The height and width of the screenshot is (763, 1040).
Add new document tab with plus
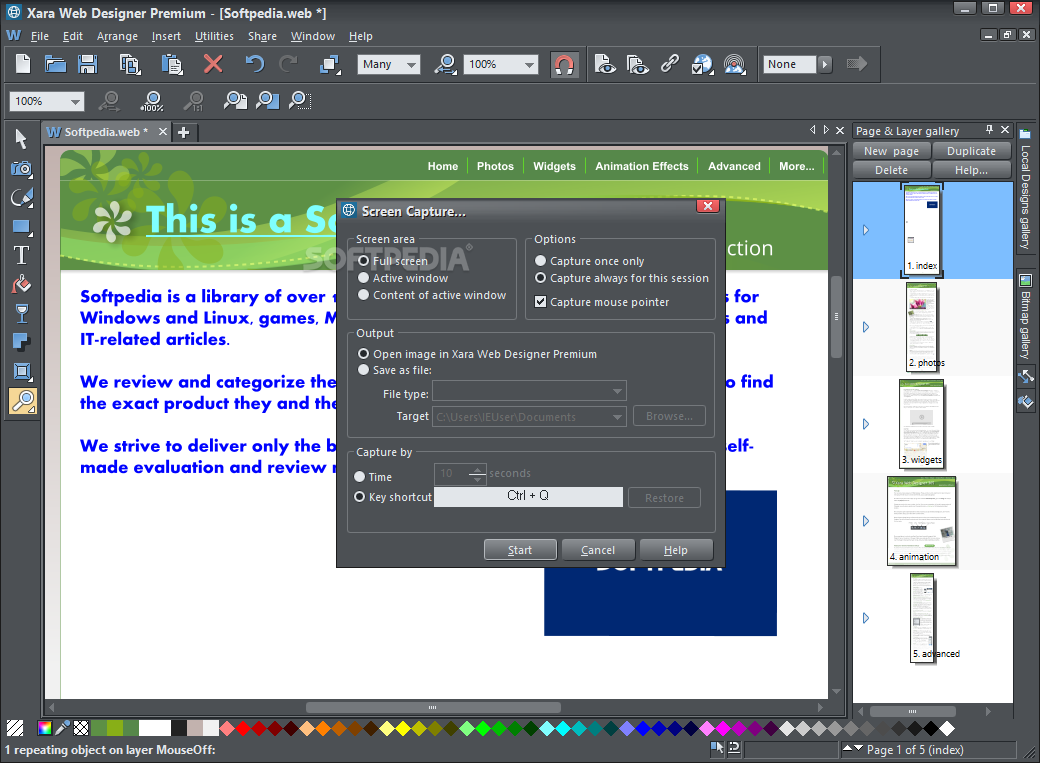click(x=184, y=132)
